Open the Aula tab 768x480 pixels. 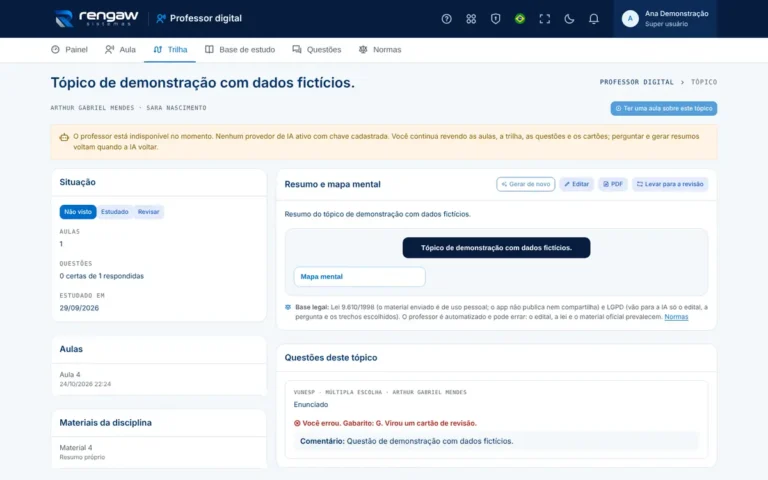tap(120, 49)
